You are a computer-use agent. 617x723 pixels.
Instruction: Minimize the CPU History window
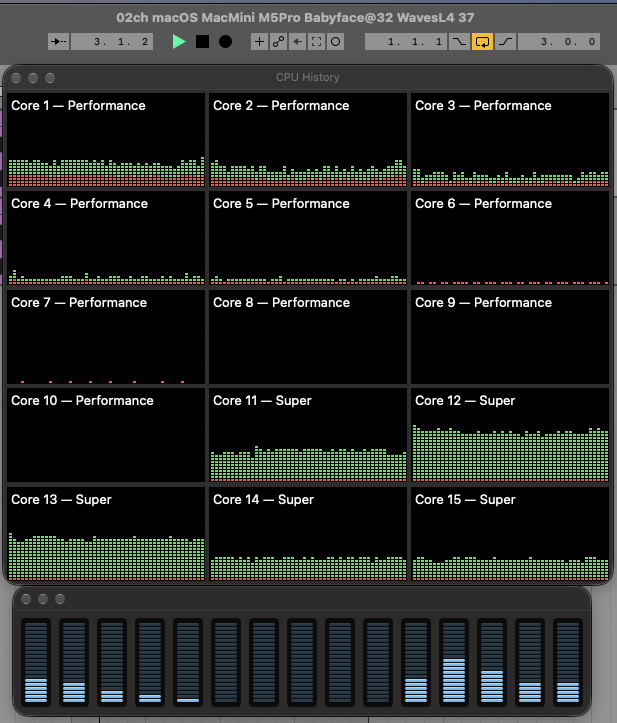tap(33, 78)
